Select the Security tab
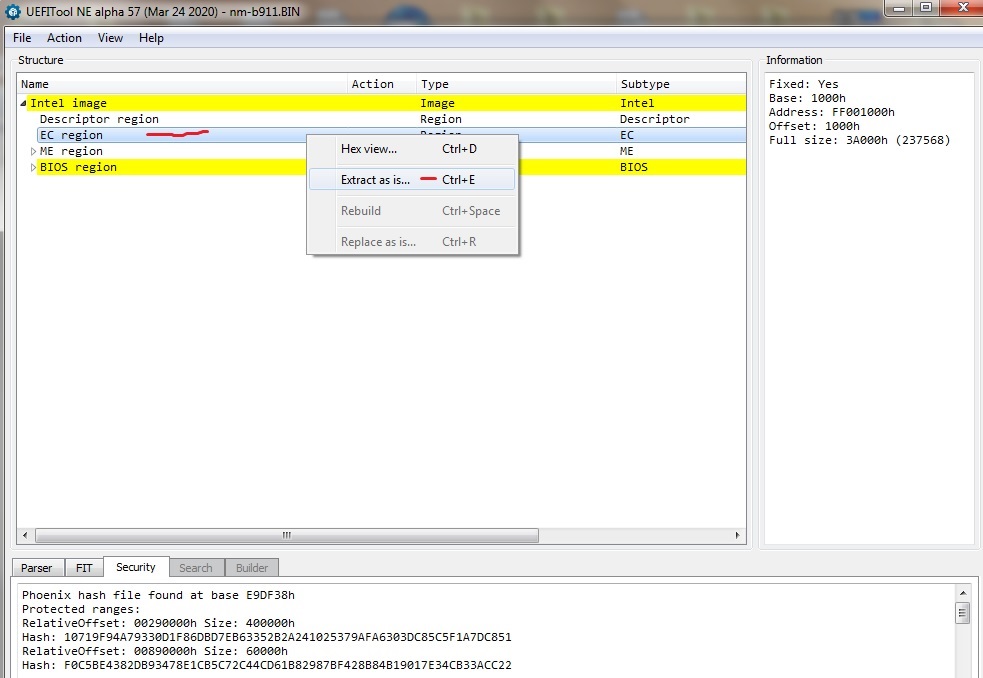 (x=136, y=567)
